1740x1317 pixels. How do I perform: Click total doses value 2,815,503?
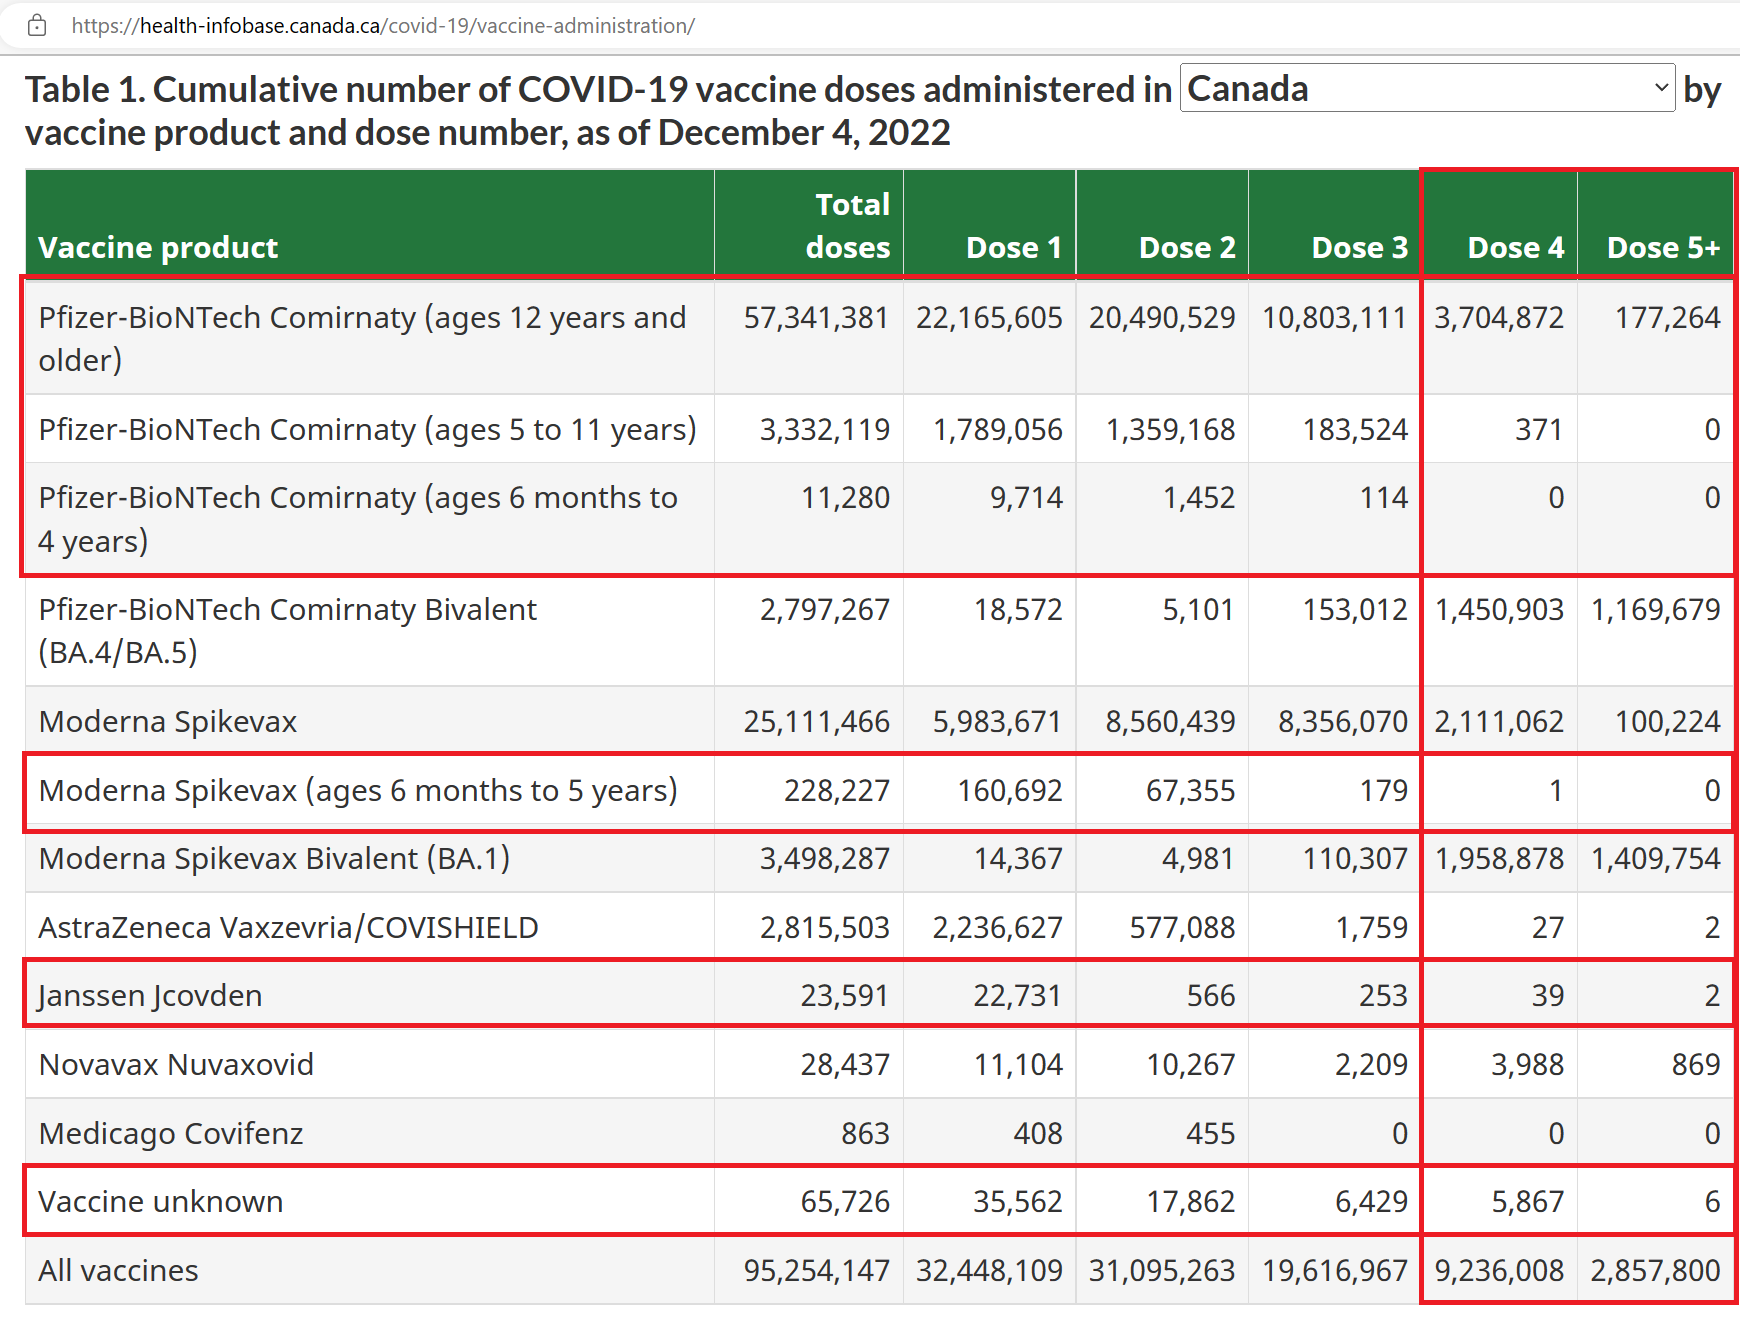[x=825, y=928]
